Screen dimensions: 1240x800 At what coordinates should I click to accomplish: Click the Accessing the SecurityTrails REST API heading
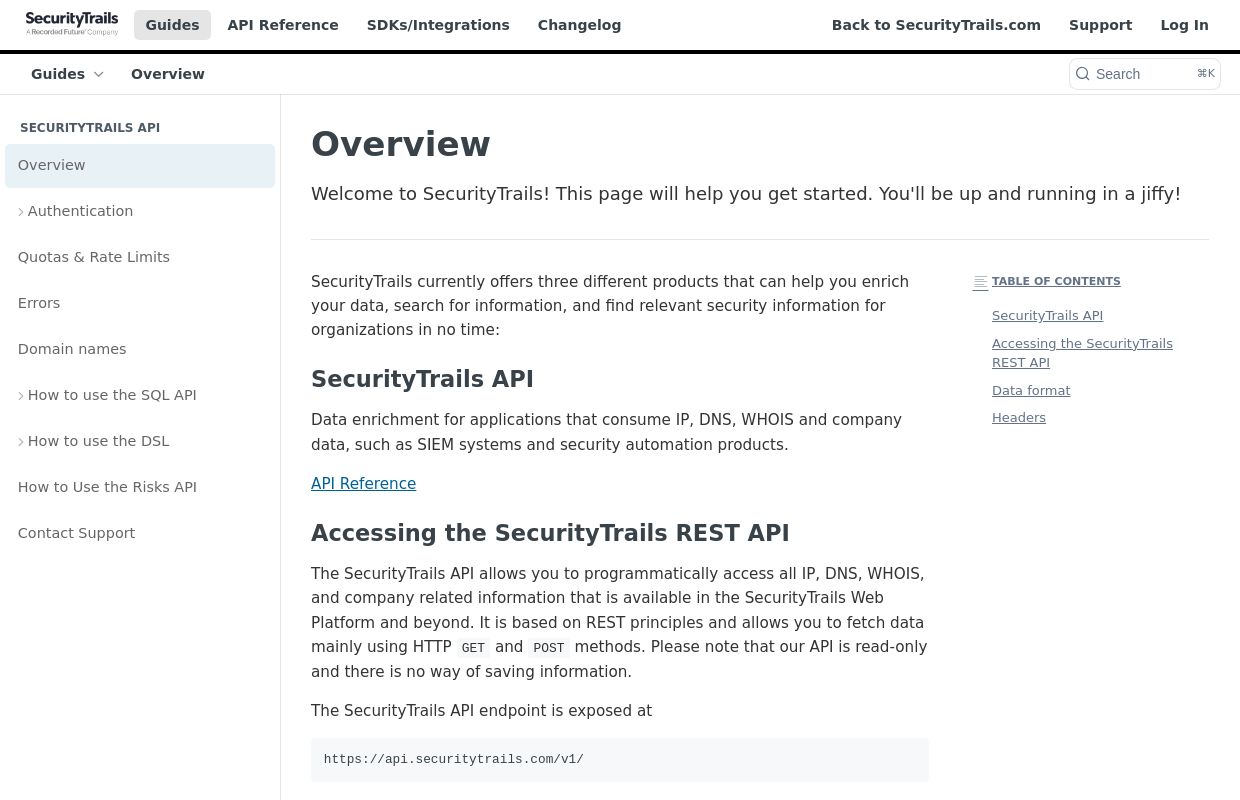click(550, 533)
